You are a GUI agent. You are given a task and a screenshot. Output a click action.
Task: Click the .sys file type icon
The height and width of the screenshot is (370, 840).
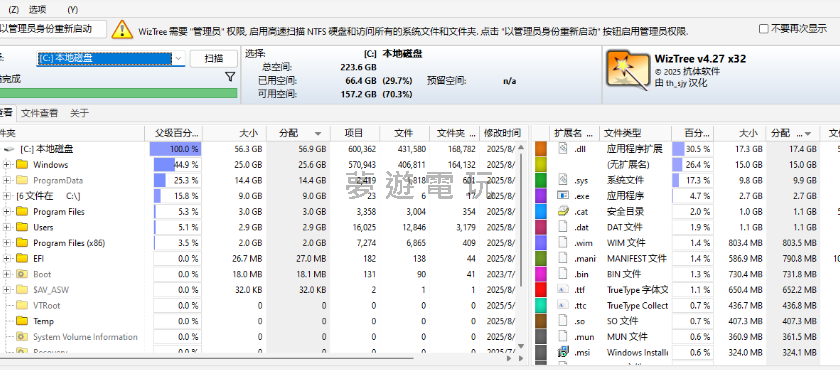coord(562,180)
